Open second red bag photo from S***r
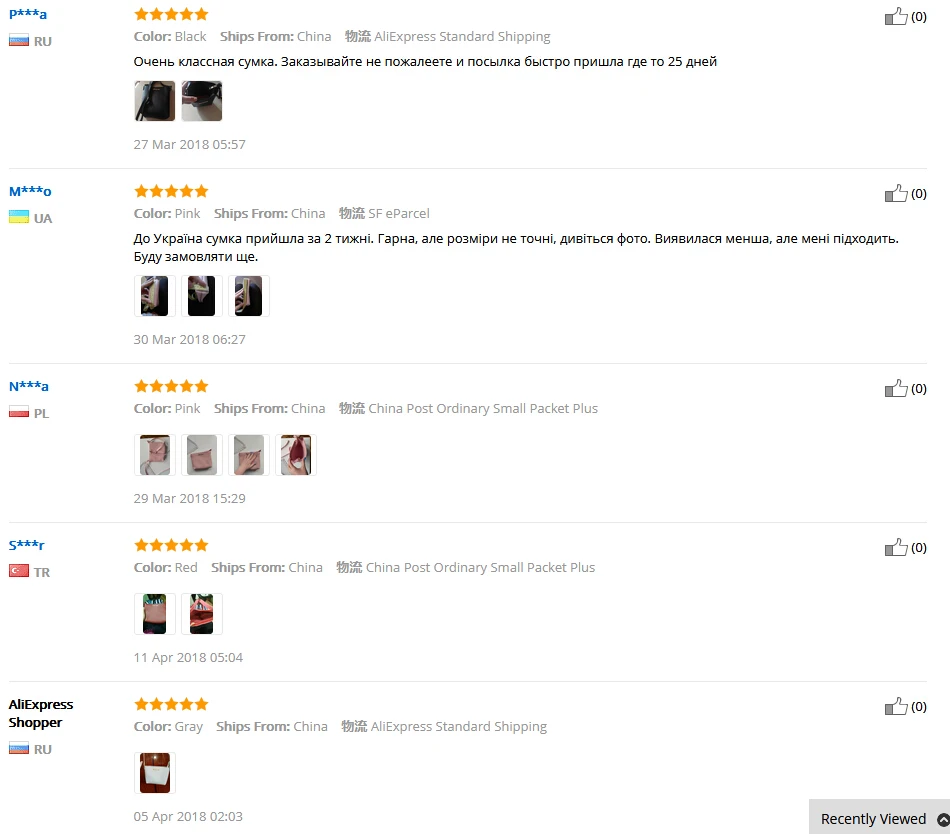 (202, 614)
